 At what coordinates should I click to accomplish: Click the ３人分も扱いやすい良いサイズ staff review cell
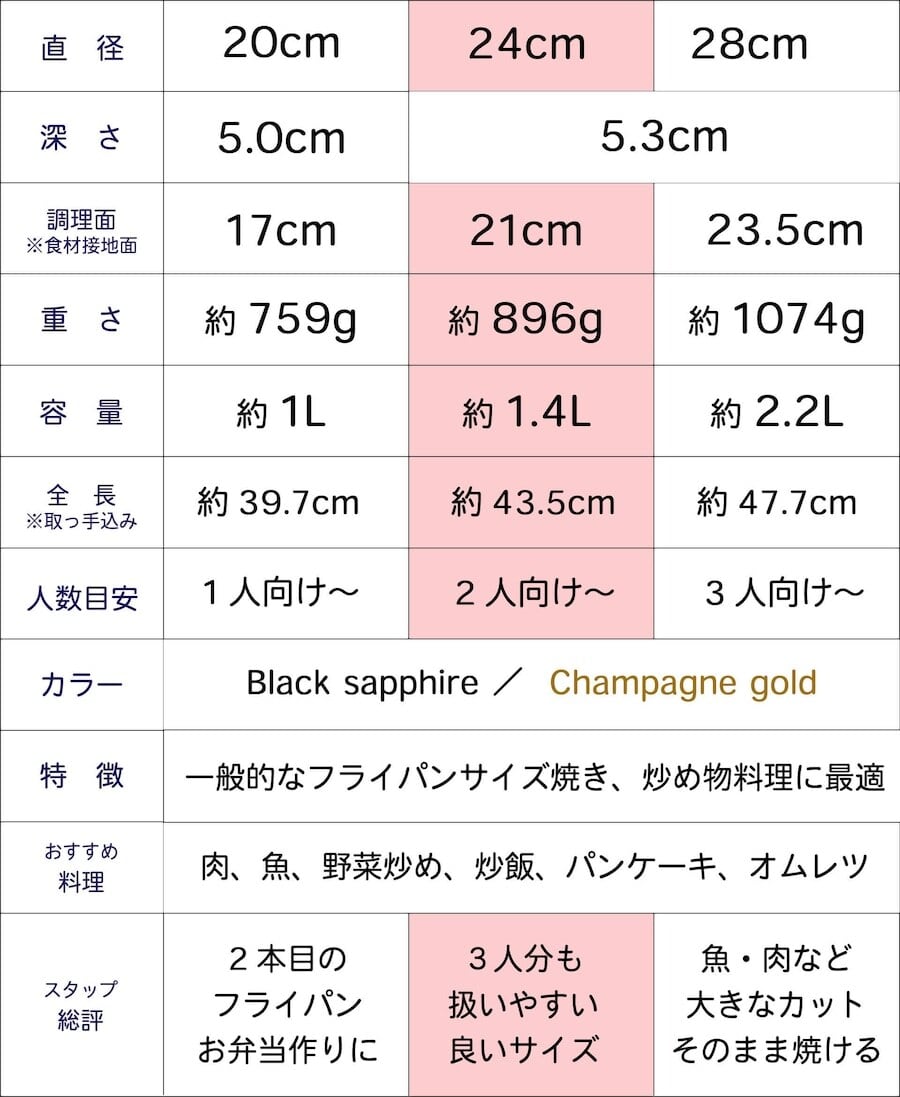point(530,1004)
